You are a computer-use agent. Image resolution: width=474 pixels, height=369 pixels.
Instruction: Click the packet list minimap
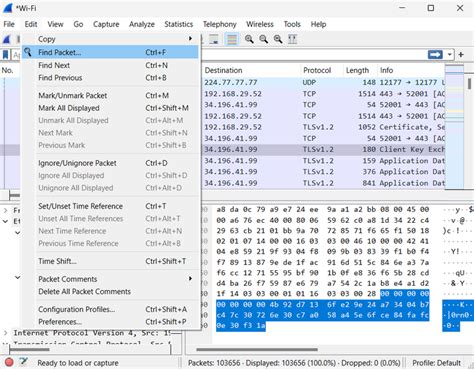[x=454, y=127]
